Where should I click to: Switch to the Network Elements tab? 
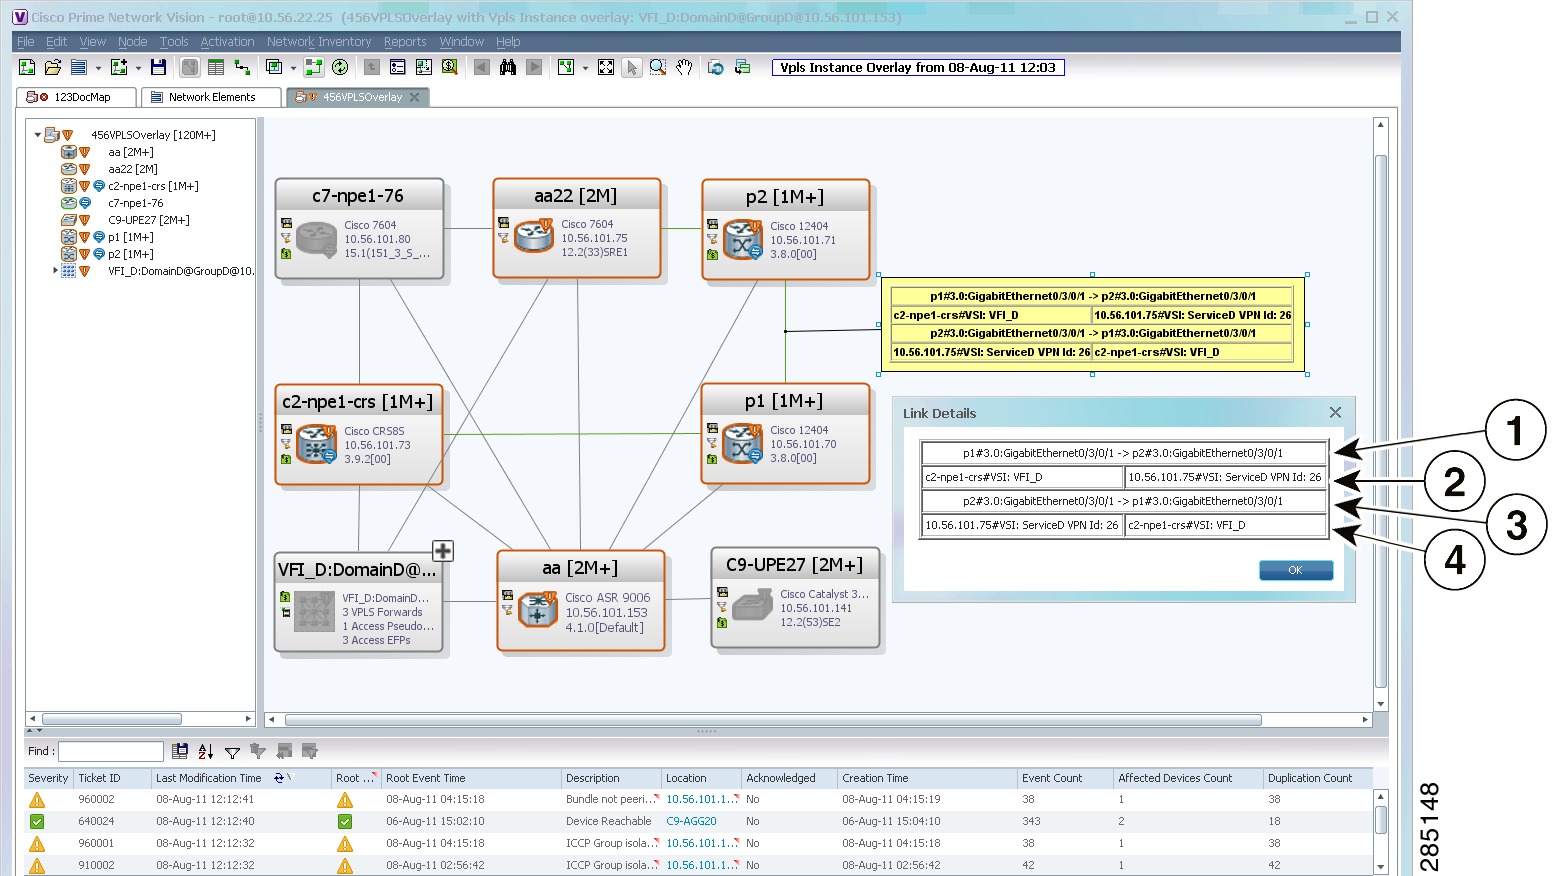[x=211, y=97]
